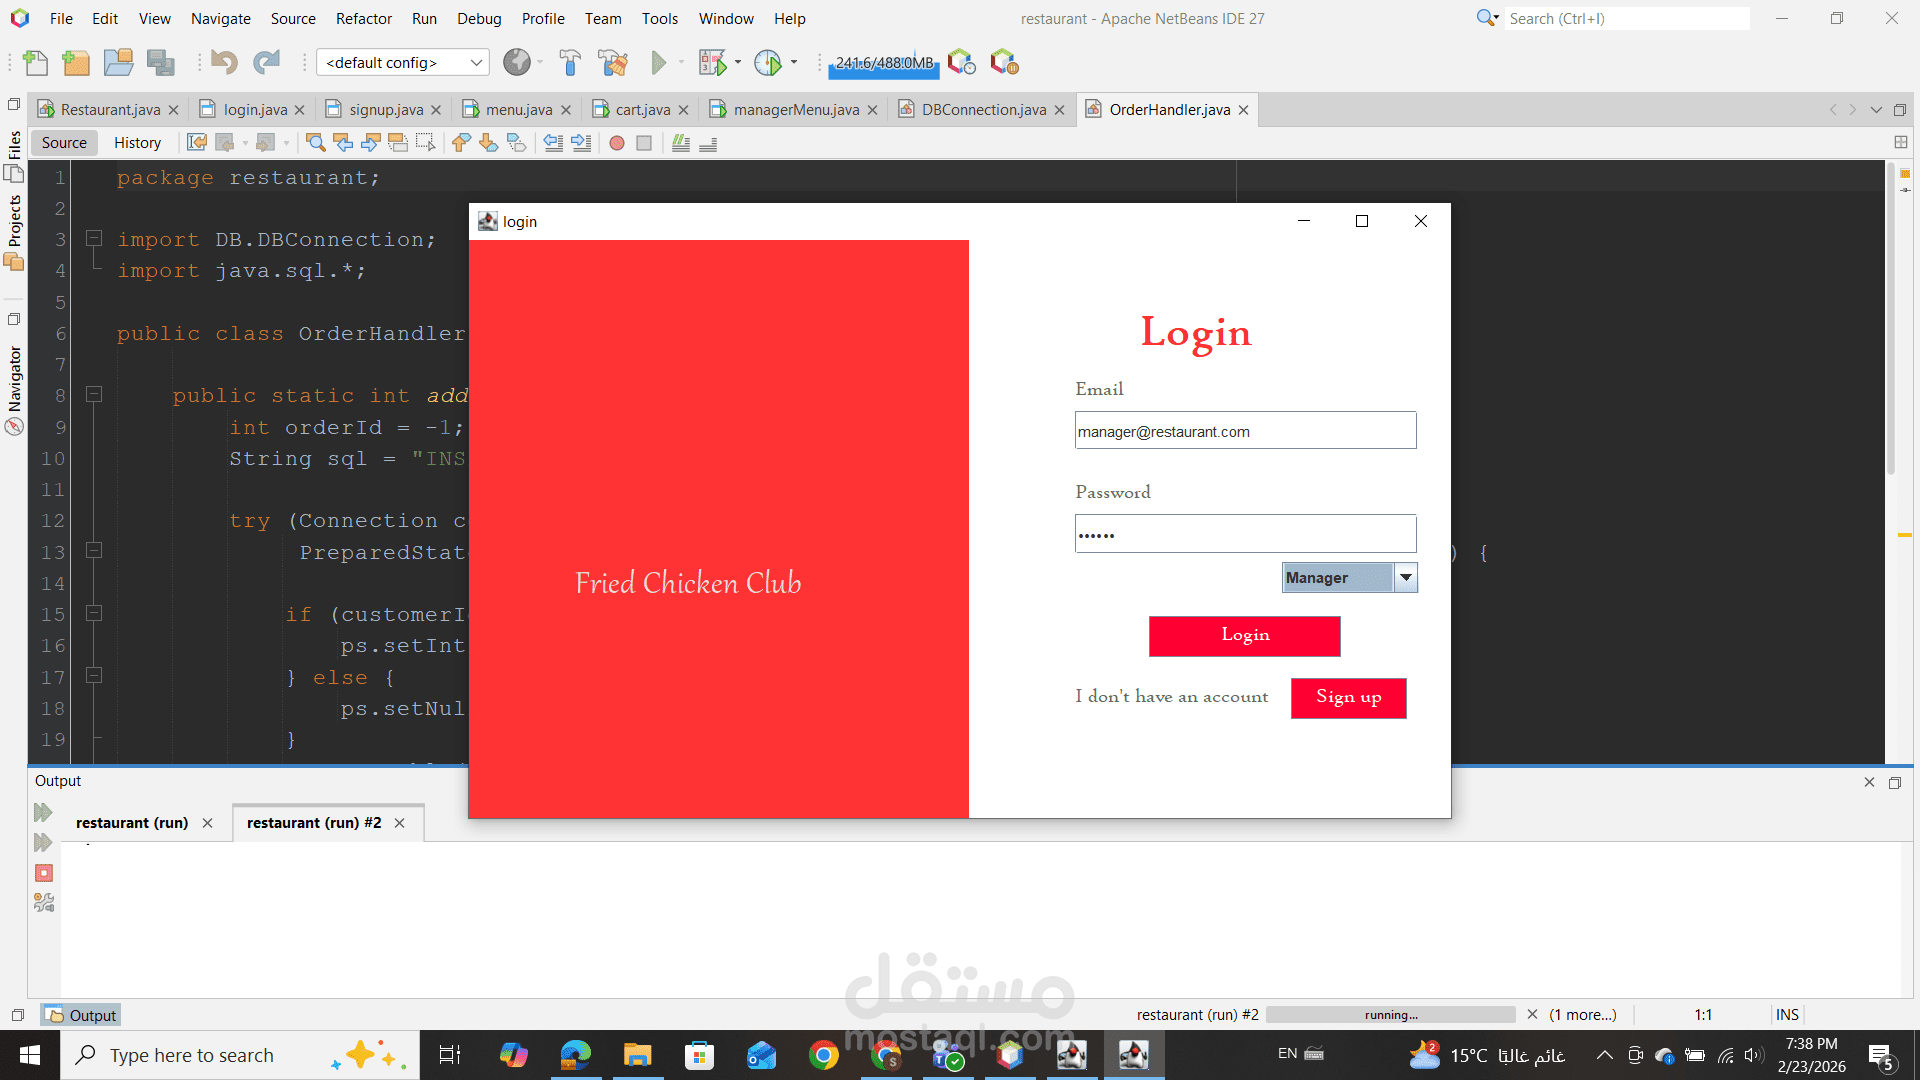
Task: Click Clean and Build Project icon
Action: tap(613, 63)
